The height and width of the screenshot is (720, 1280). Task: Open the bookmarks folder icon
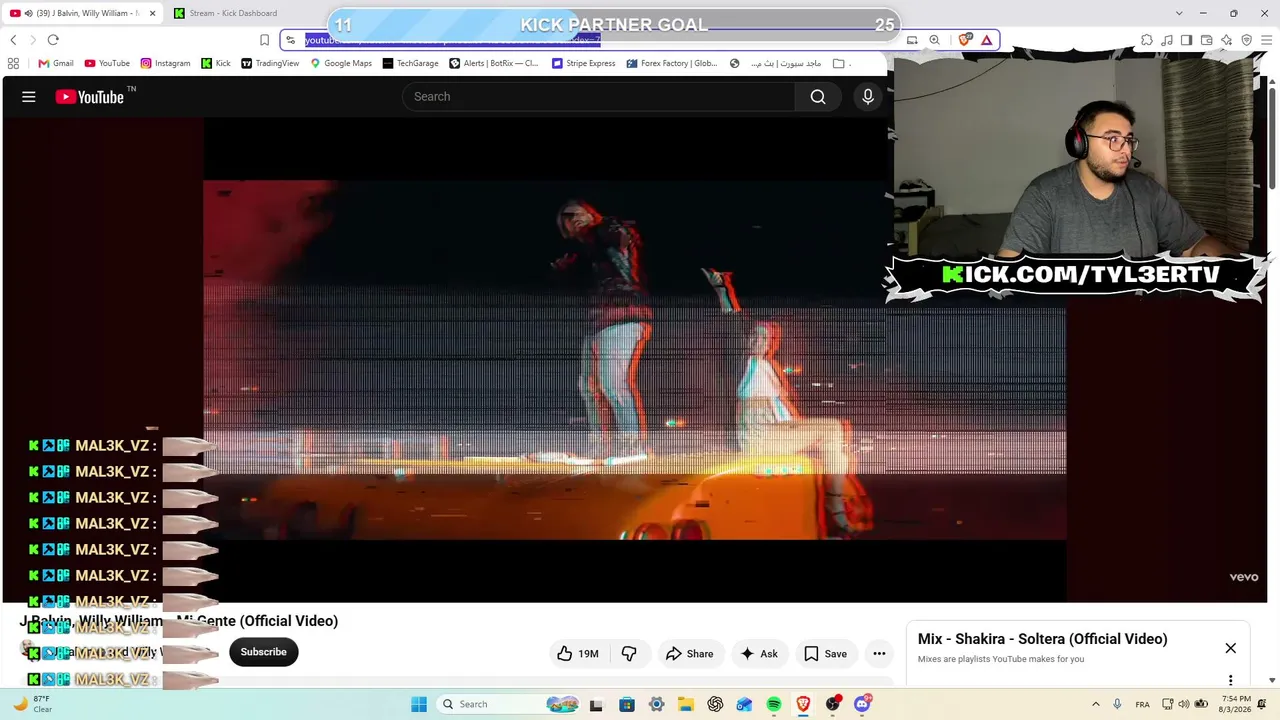click(x=838, y=63)
